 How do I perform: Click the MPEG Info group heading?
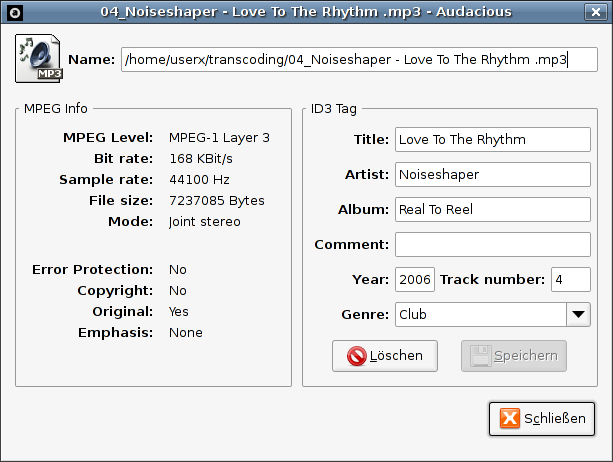pyautogui.click(x=56, y=108)
